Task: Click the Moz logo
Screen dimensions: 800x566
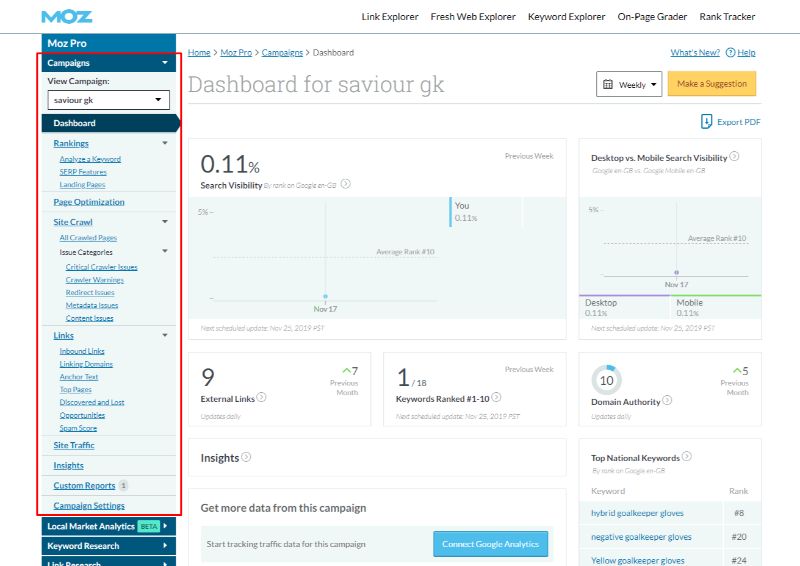Action: click(x=67, y=17)
